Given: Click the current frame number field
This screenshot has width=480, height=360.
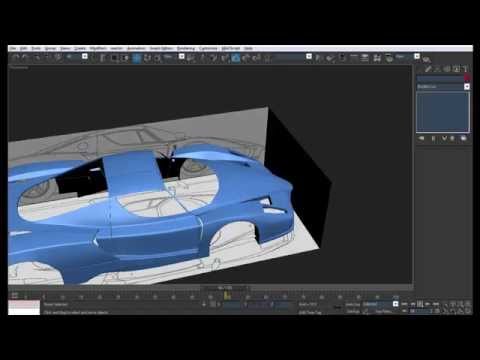Looking at the screenshot, I should tap(421, 311).
